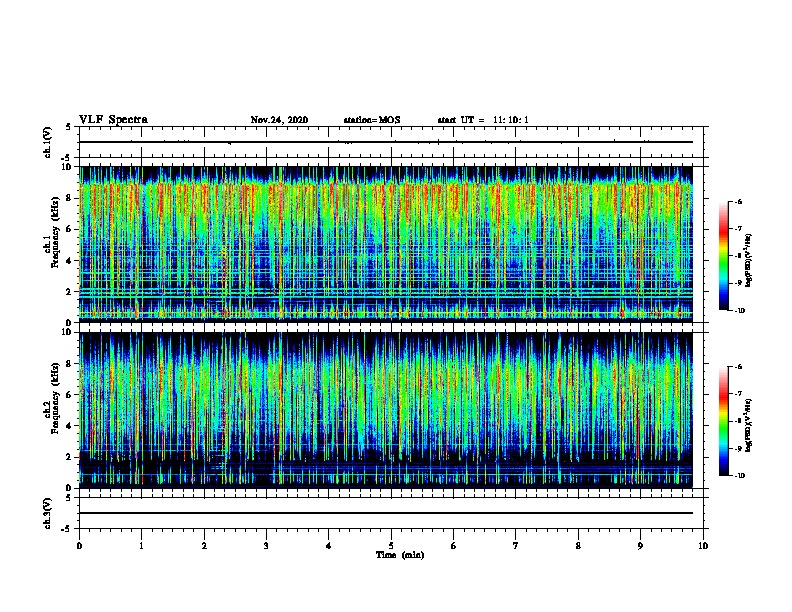The height and width of the screenshot is (612, 792).
Task: Click the "10" frequency tick of ch.2 panel
Action: (x=68, y=332)
